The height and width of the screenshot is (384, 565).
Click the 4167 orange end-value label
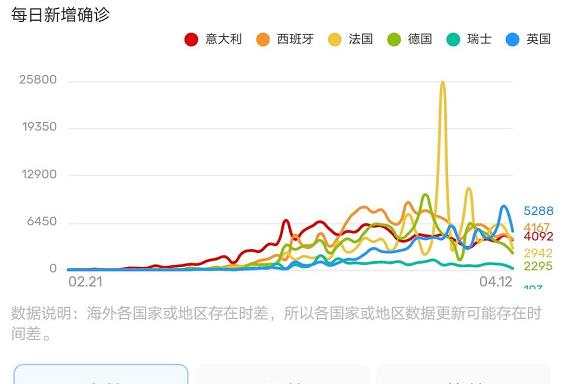pos(537,227)
